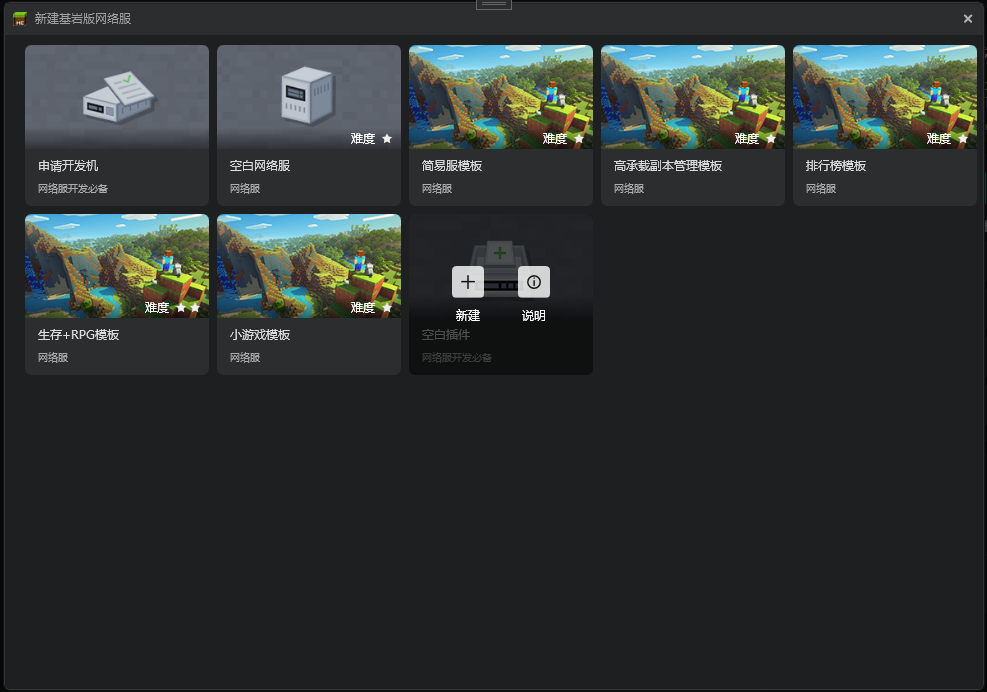This screenshot has width=987, height=692.
Task: Select the 简易服模板 thumbnail
Action: coord(501,97)
